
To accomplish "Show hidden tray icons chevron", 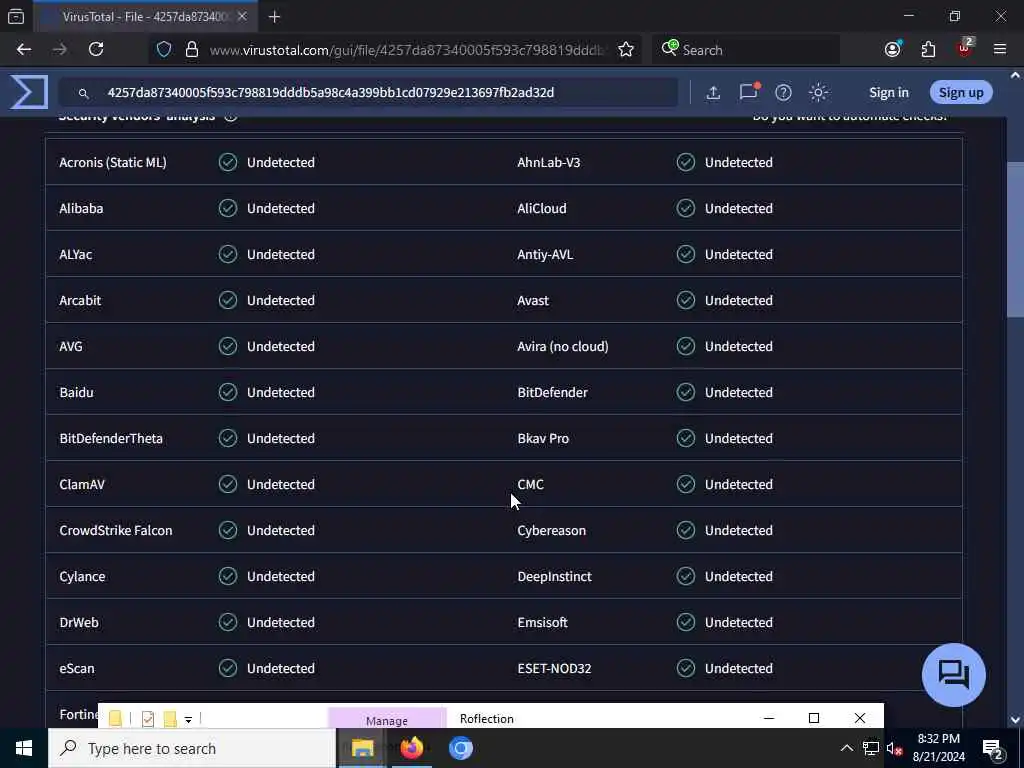I will pos(846,748).
